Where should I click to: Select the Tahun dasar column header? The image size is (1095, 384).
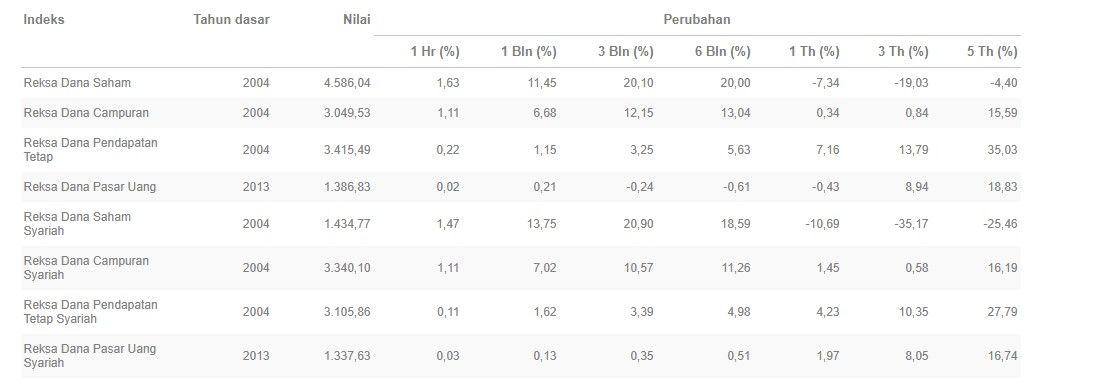[x=231, y=20]
